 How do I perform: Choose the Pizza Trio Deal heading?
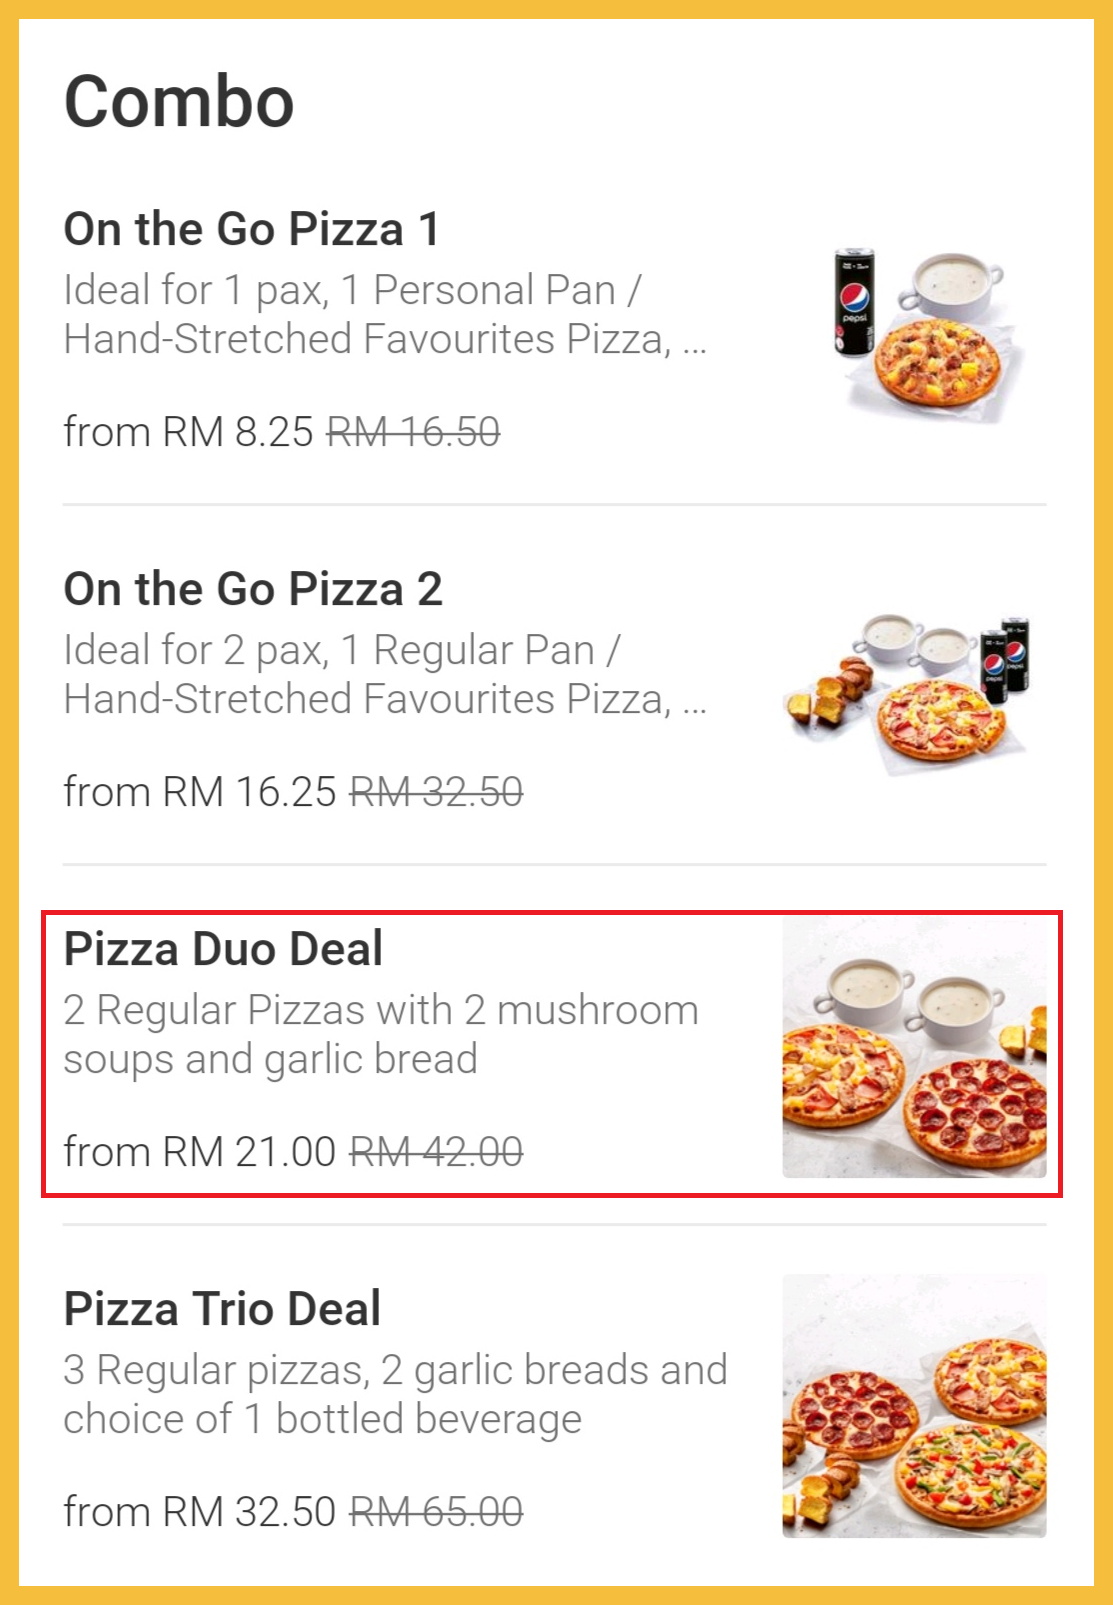[x=222, y=1309]
